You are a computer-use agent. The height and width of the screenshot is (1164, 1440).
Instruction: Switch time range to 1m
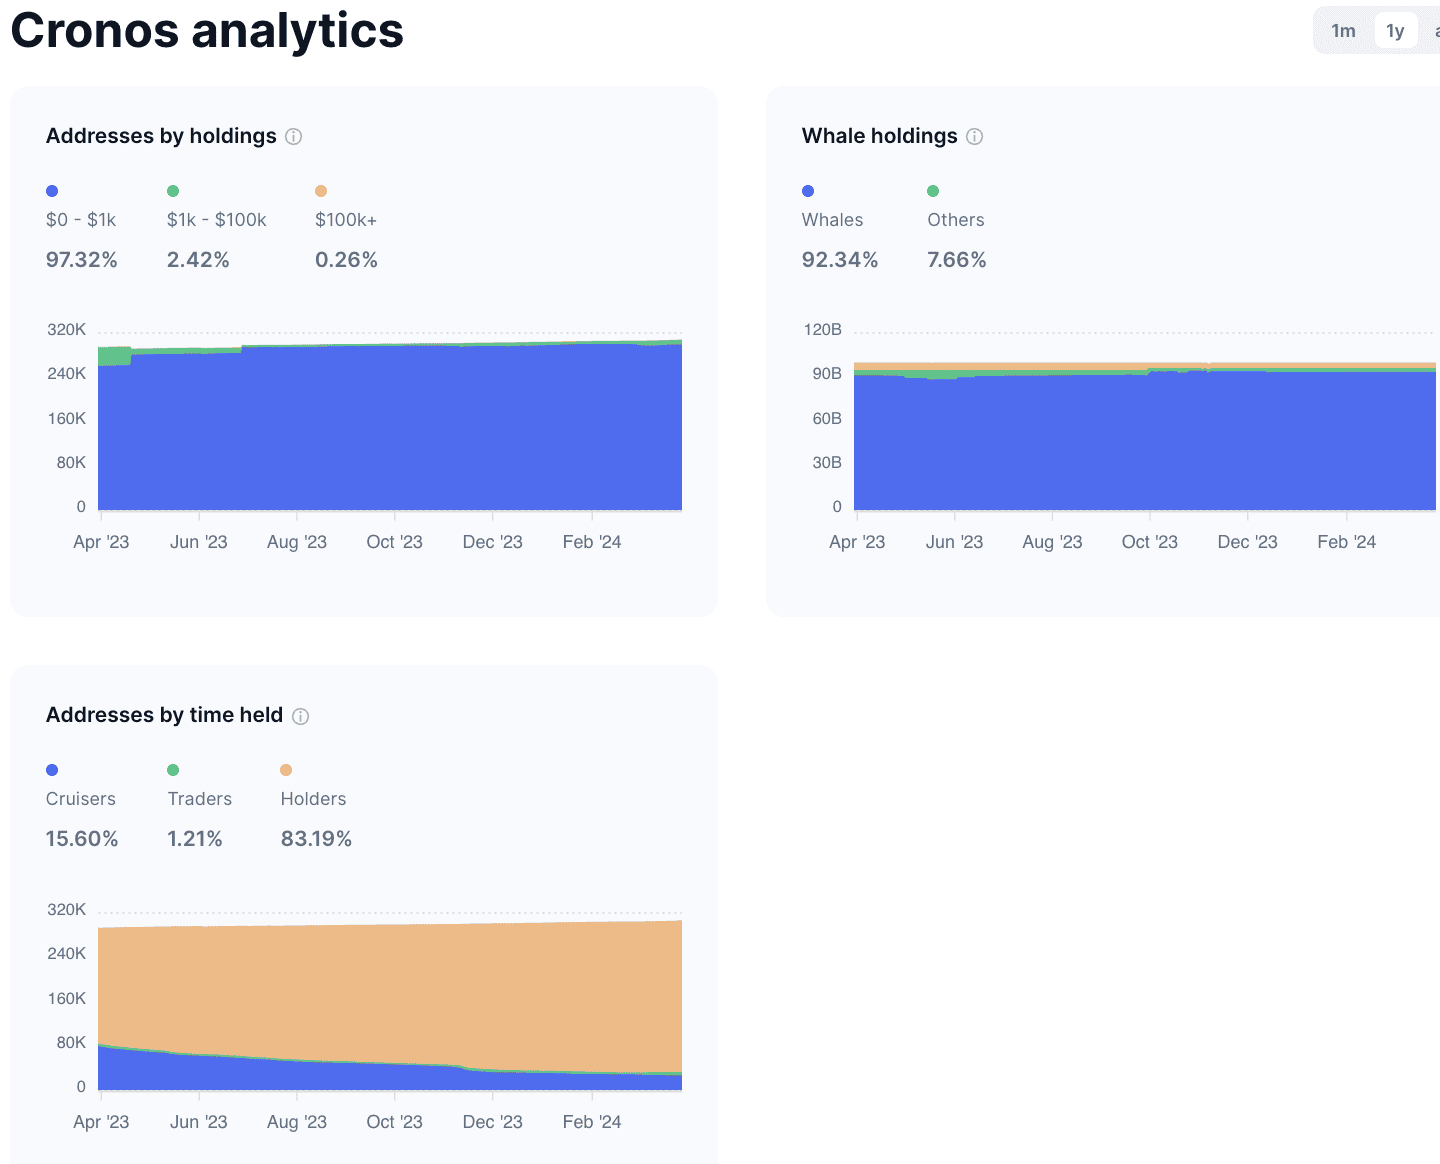coord(1344,31)
